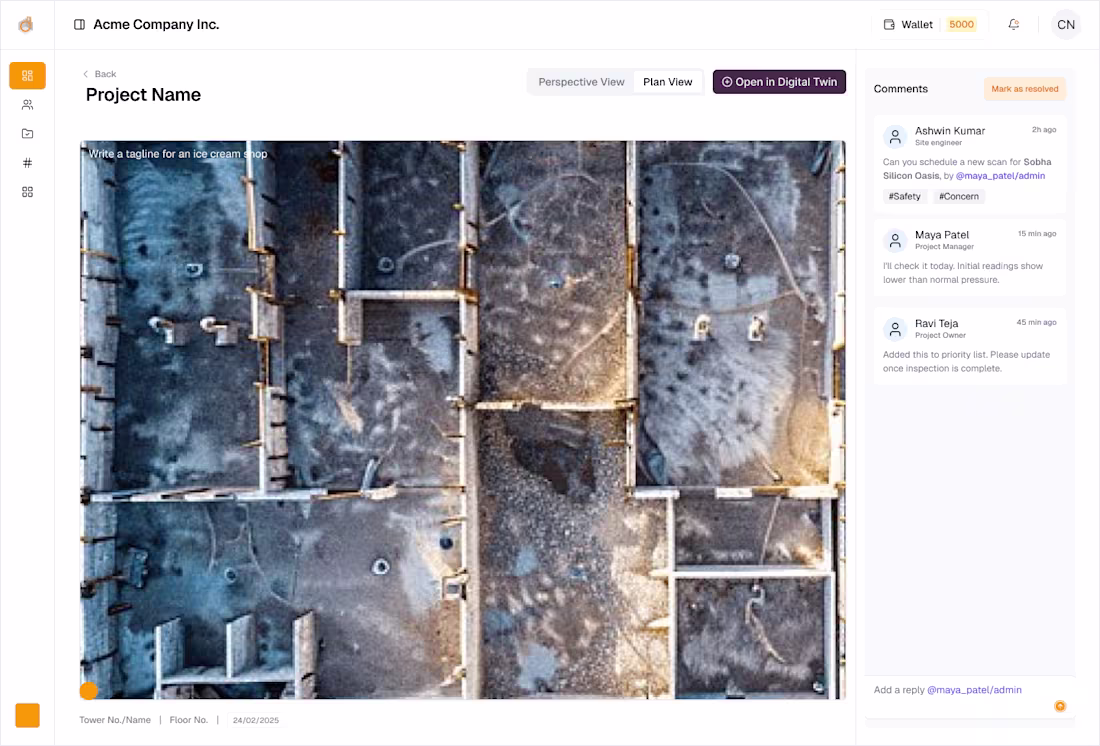The width and height of the screenshot is (1100, 746).
Task: Click the '15 min ago' timestamp
Action: [1037, 234]
